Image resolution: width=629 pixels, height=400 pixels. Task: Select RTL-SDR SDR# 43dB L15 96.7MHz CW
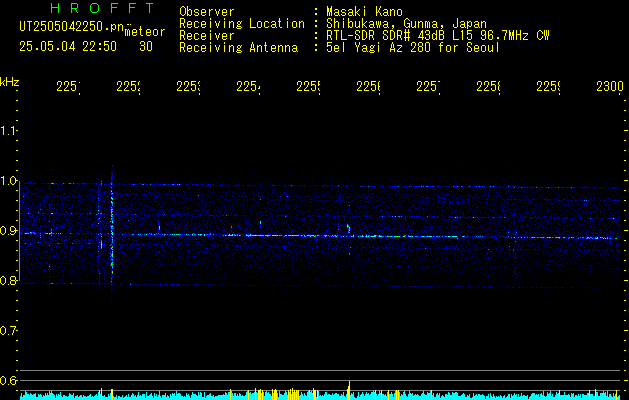[438, 36]
